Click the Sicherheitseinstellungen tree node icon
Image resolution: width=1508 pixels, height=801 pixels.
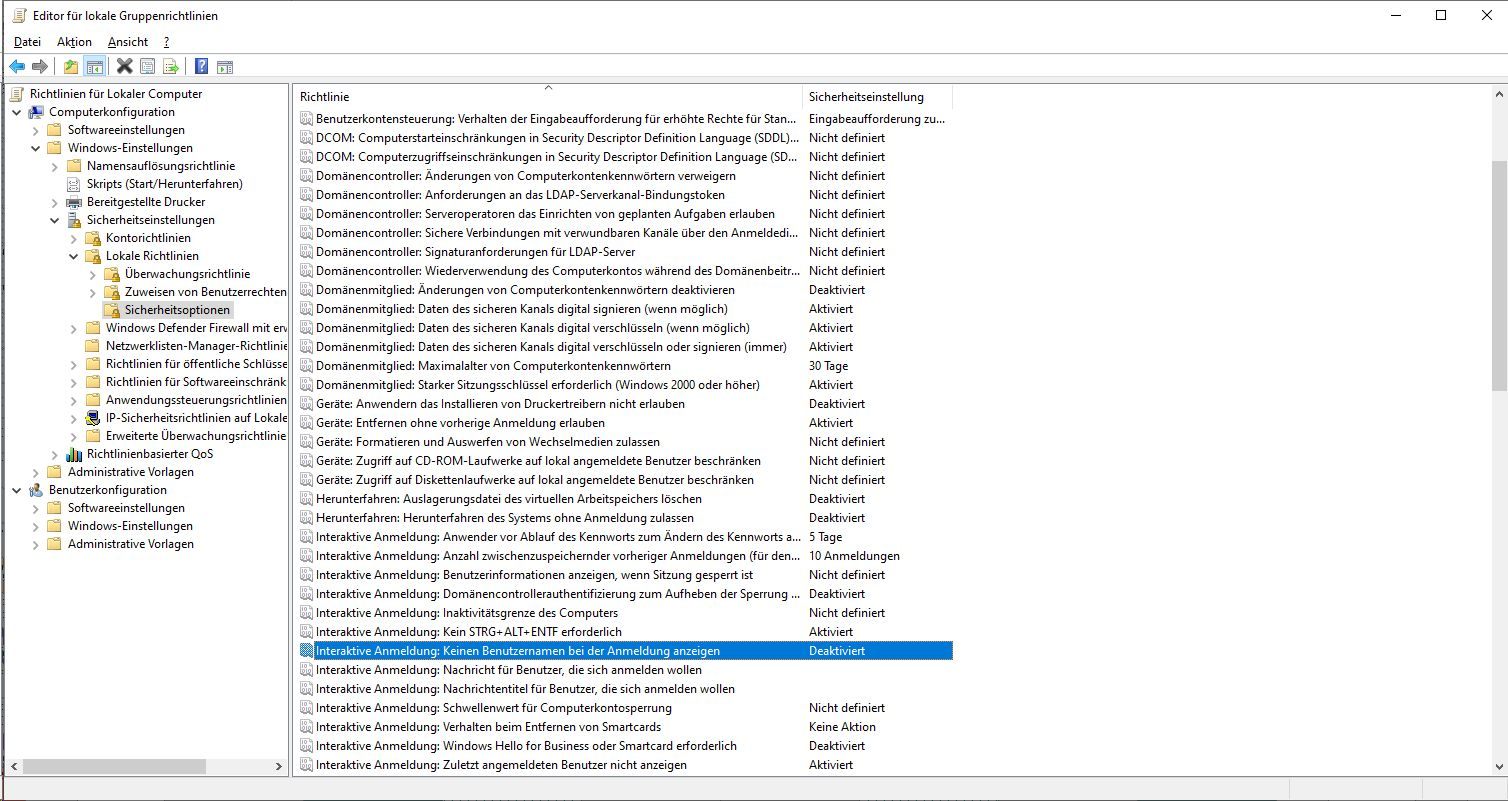[75, 220]
